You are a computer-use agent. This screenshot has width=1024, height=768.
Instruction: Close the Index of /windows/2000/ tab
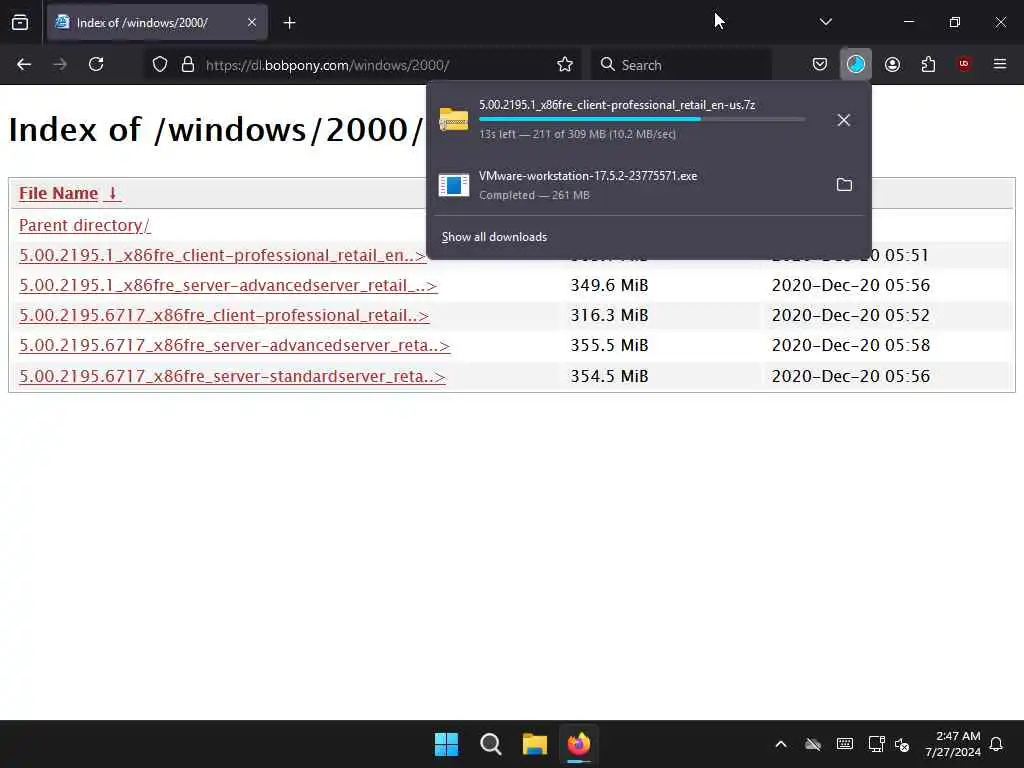pyautogui.click(x=251, y=23)
